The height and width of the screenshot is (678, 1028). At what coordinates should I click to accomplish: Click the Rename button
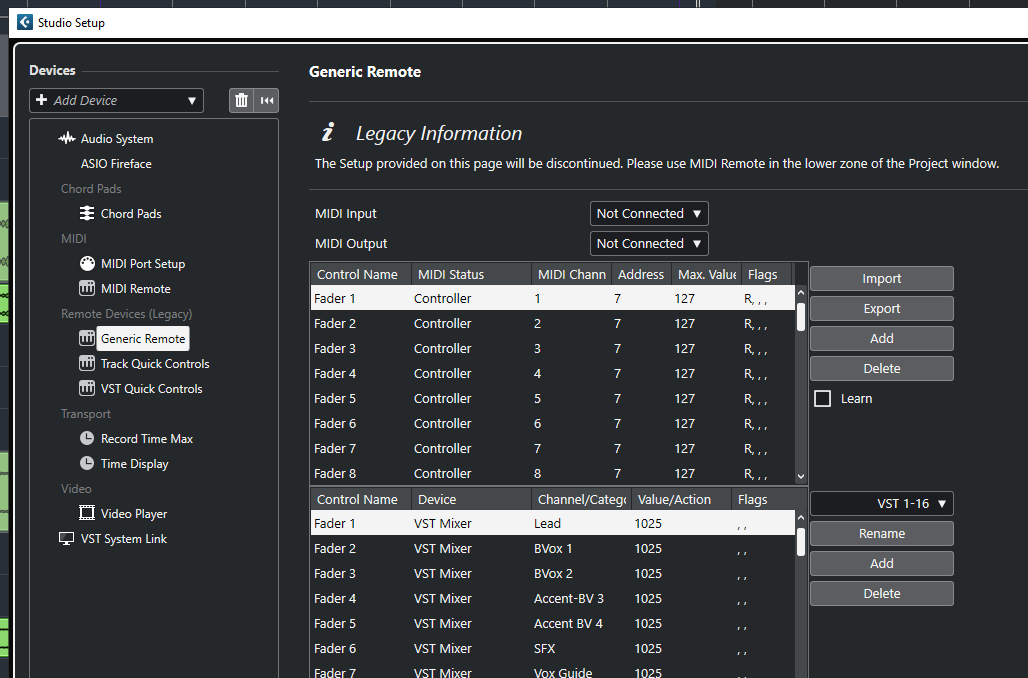click(882, 534)
